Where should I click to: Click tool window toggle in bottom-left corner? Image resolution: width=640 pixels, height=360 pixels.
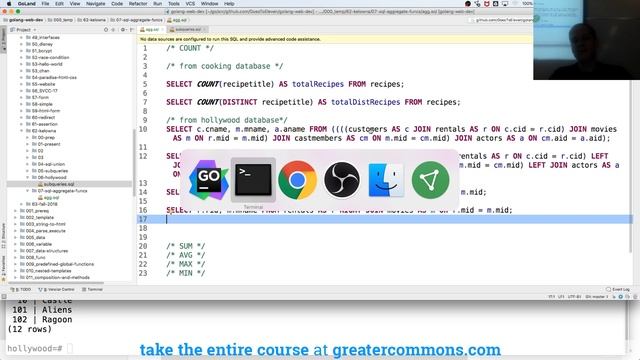pyautogui.click(x=4, y=297)
